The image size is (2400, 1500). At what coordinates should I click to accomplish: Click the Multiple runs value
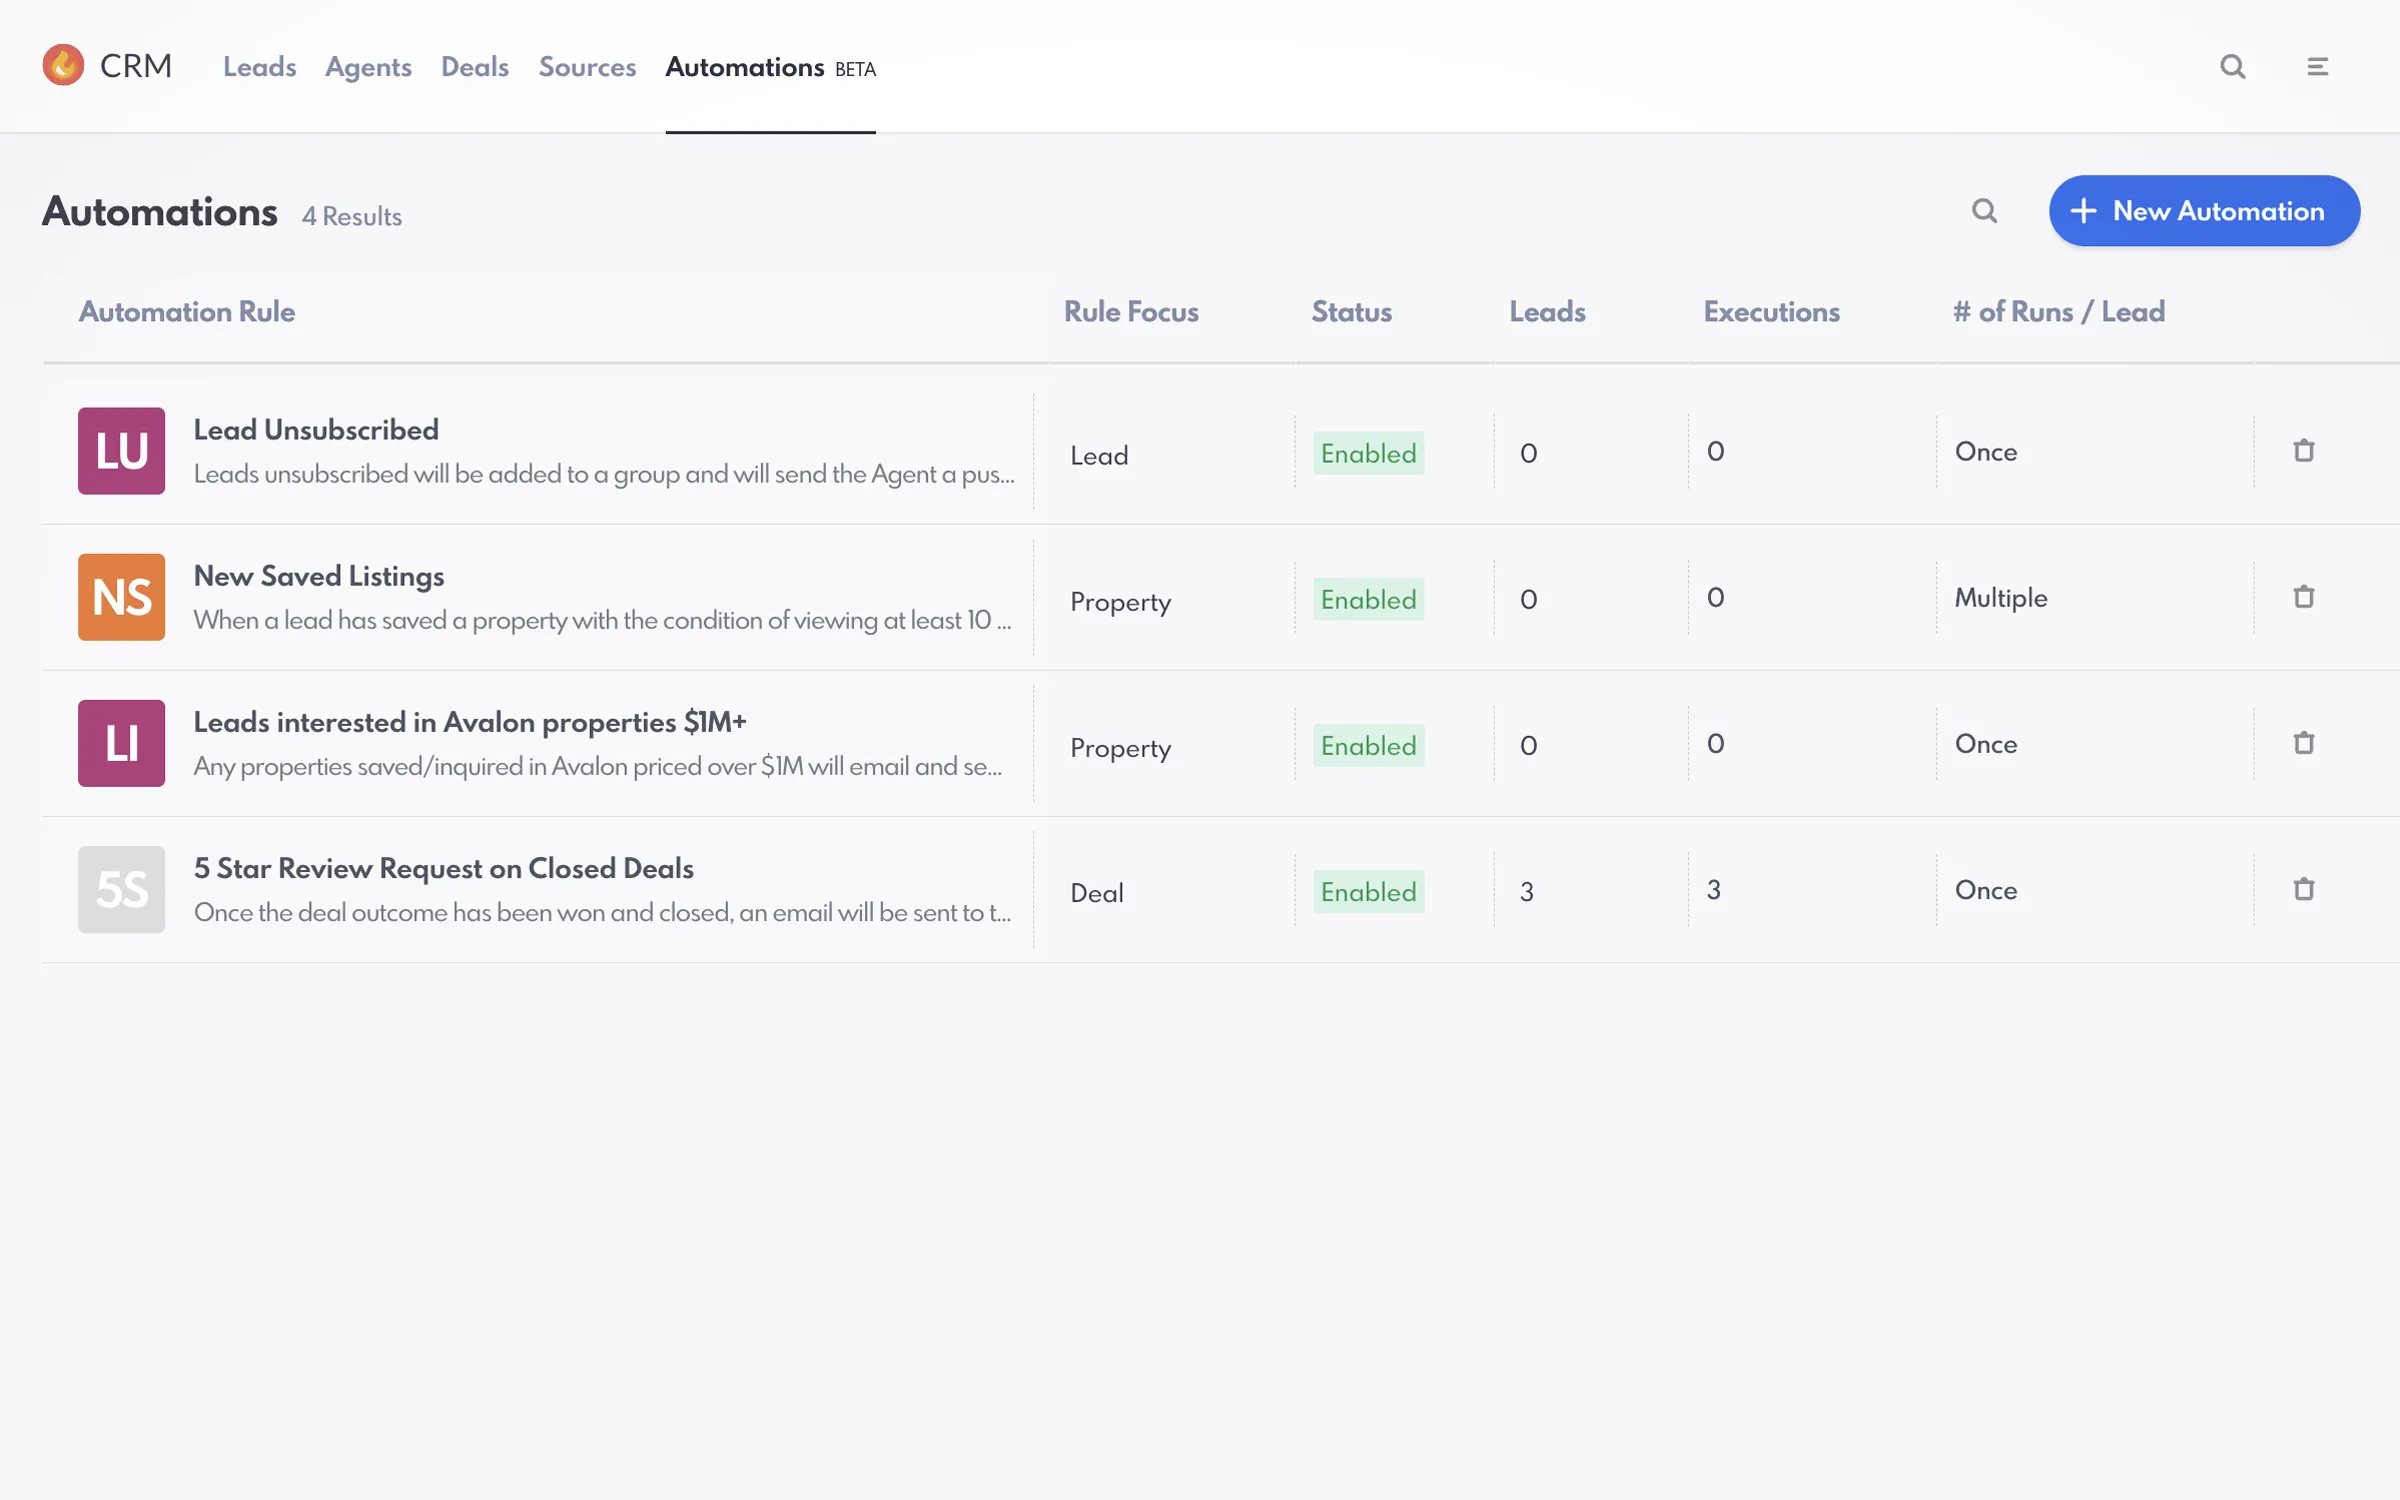click(x=2001, y=598)
